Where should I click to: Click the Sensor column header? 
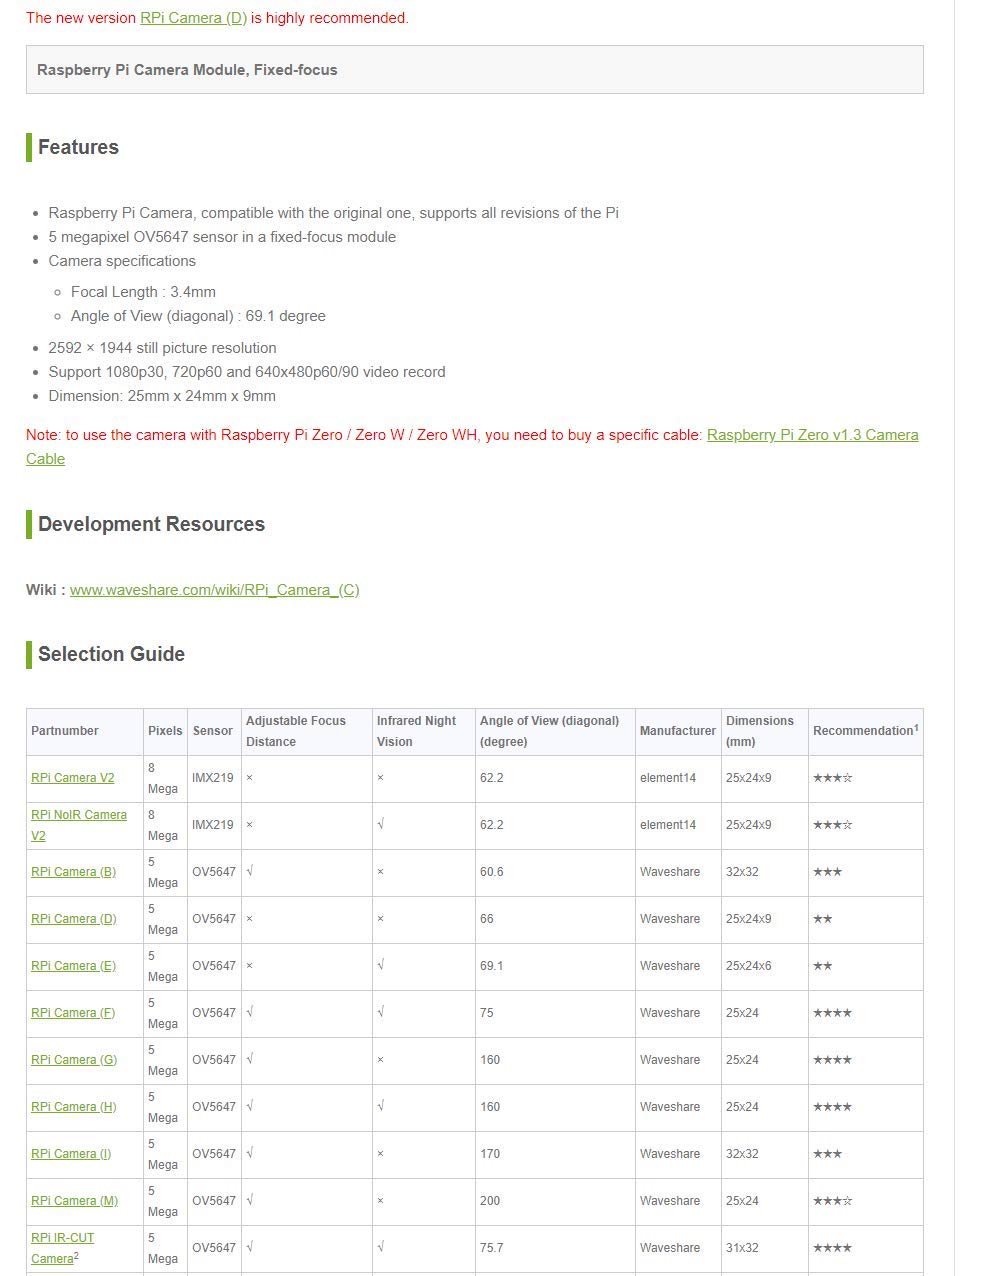click(x=213, y=731)
